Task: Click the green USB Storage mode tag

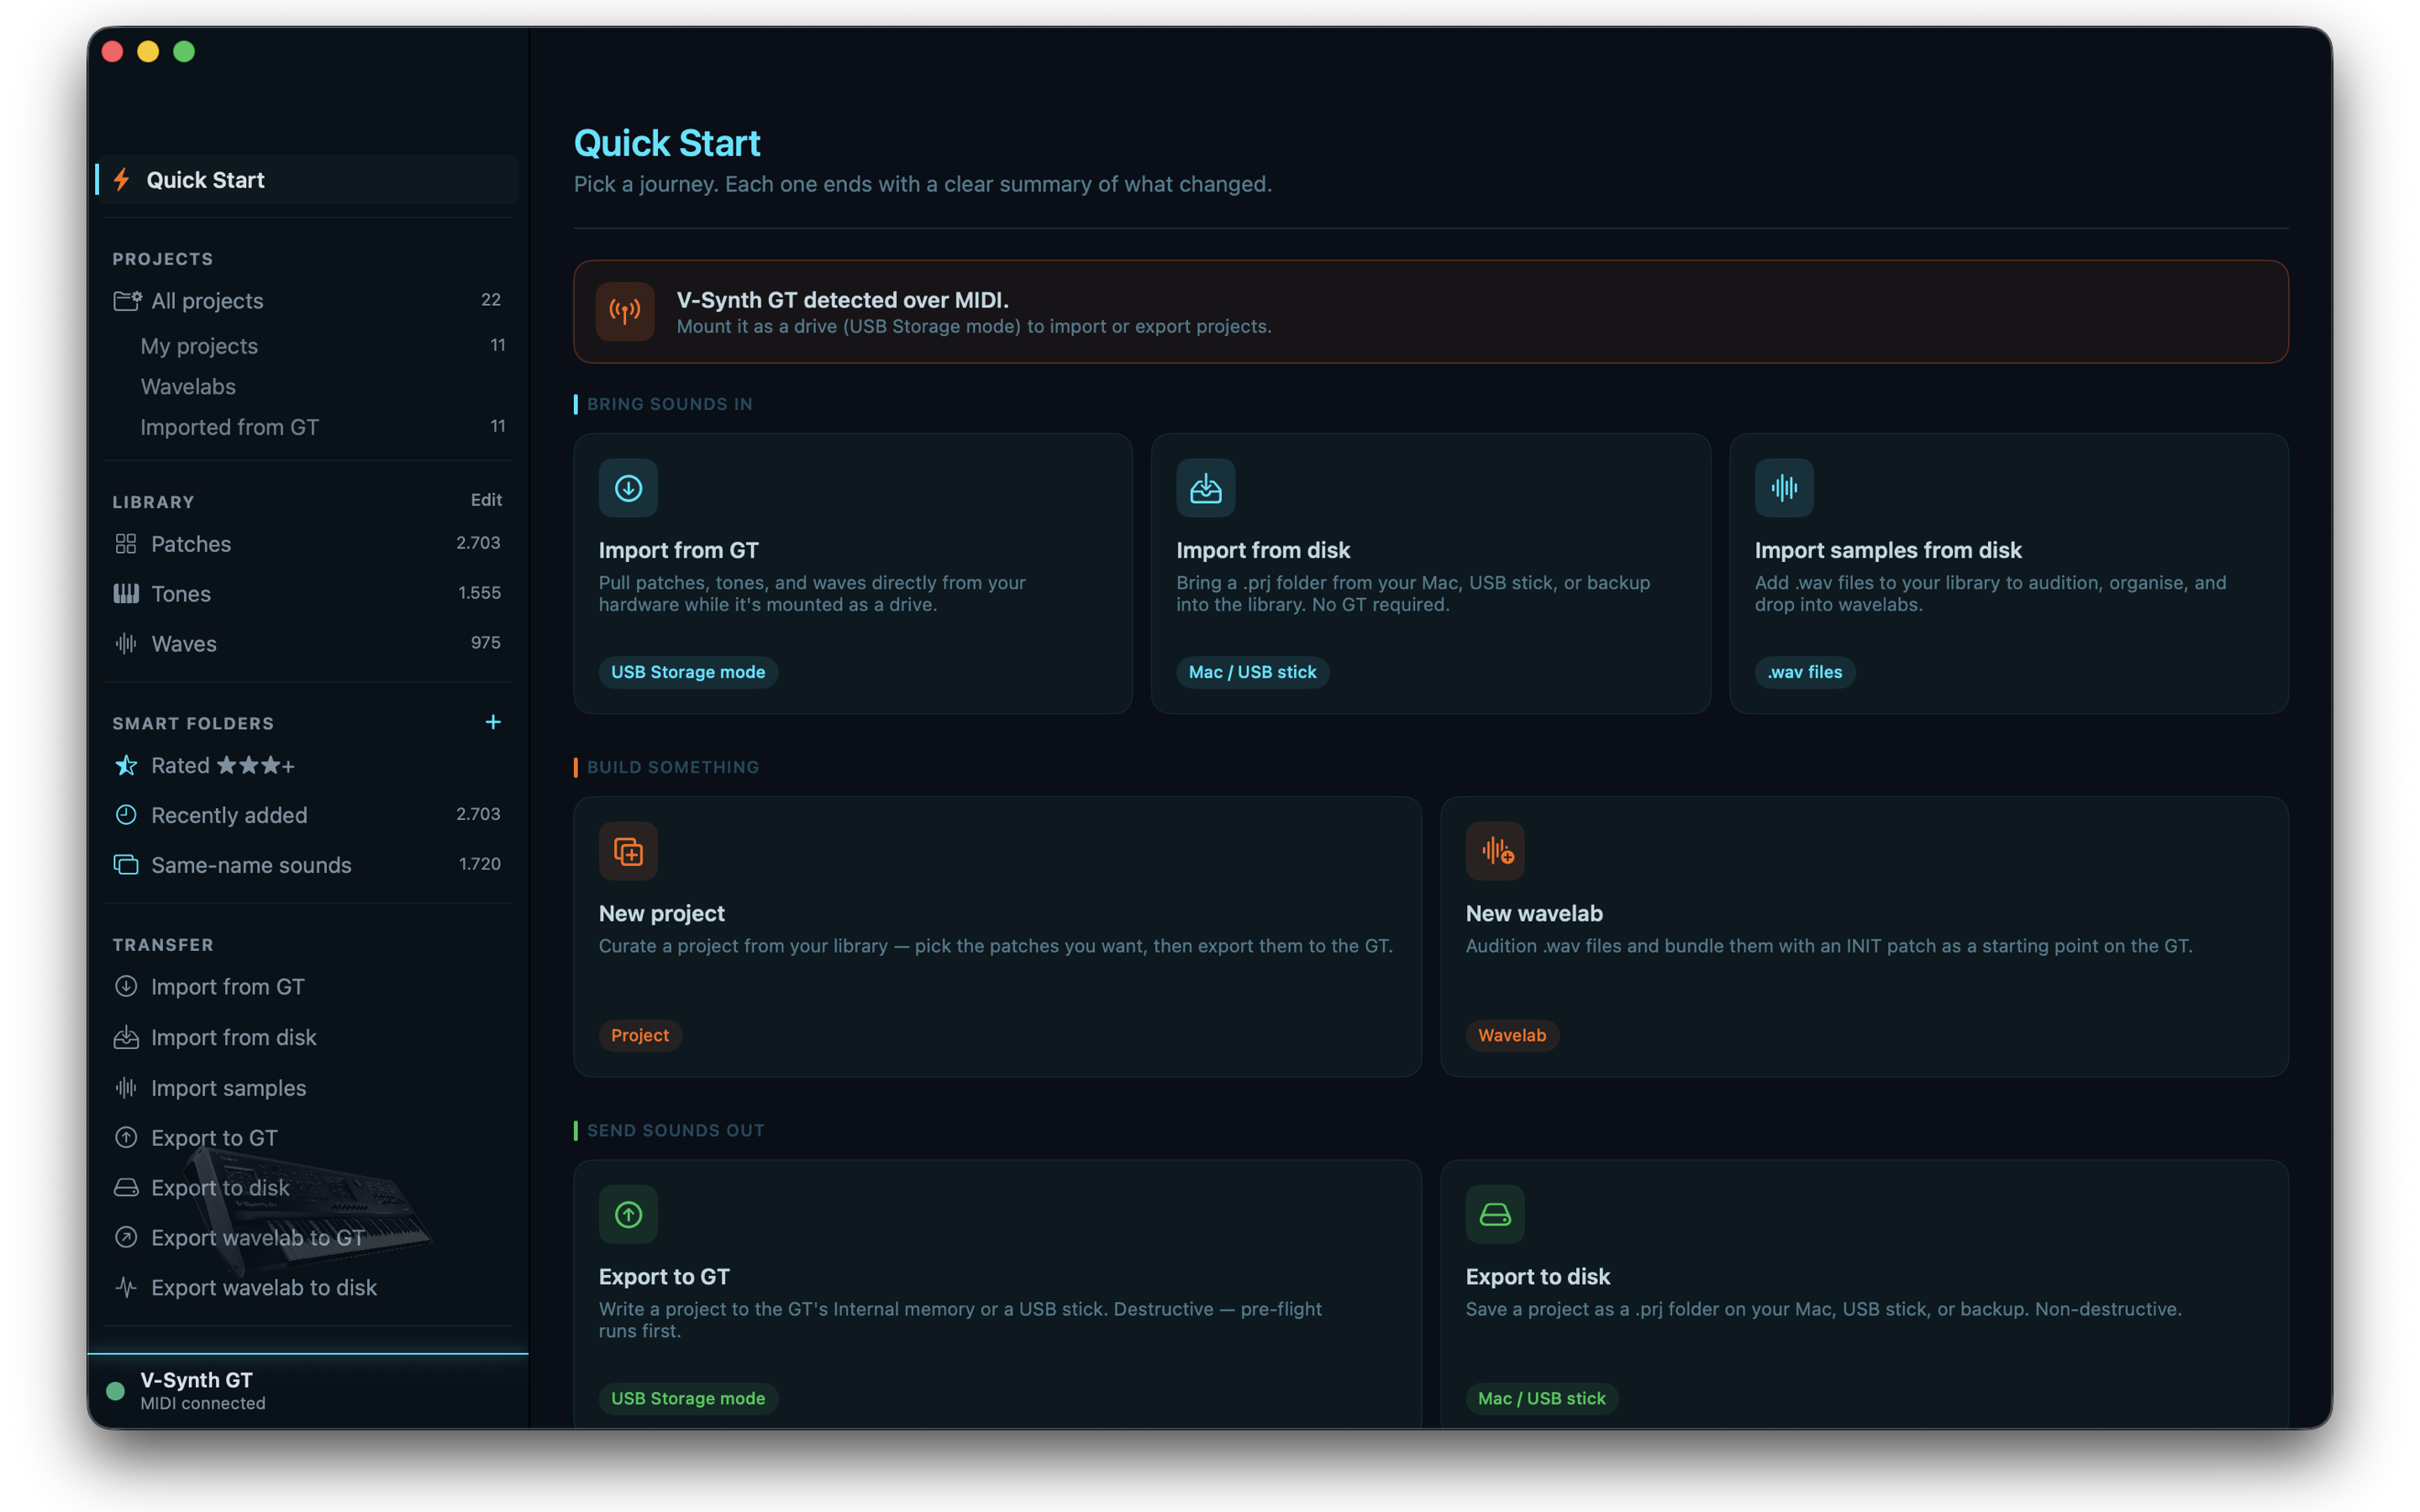Action: (x=688, y=1398)
